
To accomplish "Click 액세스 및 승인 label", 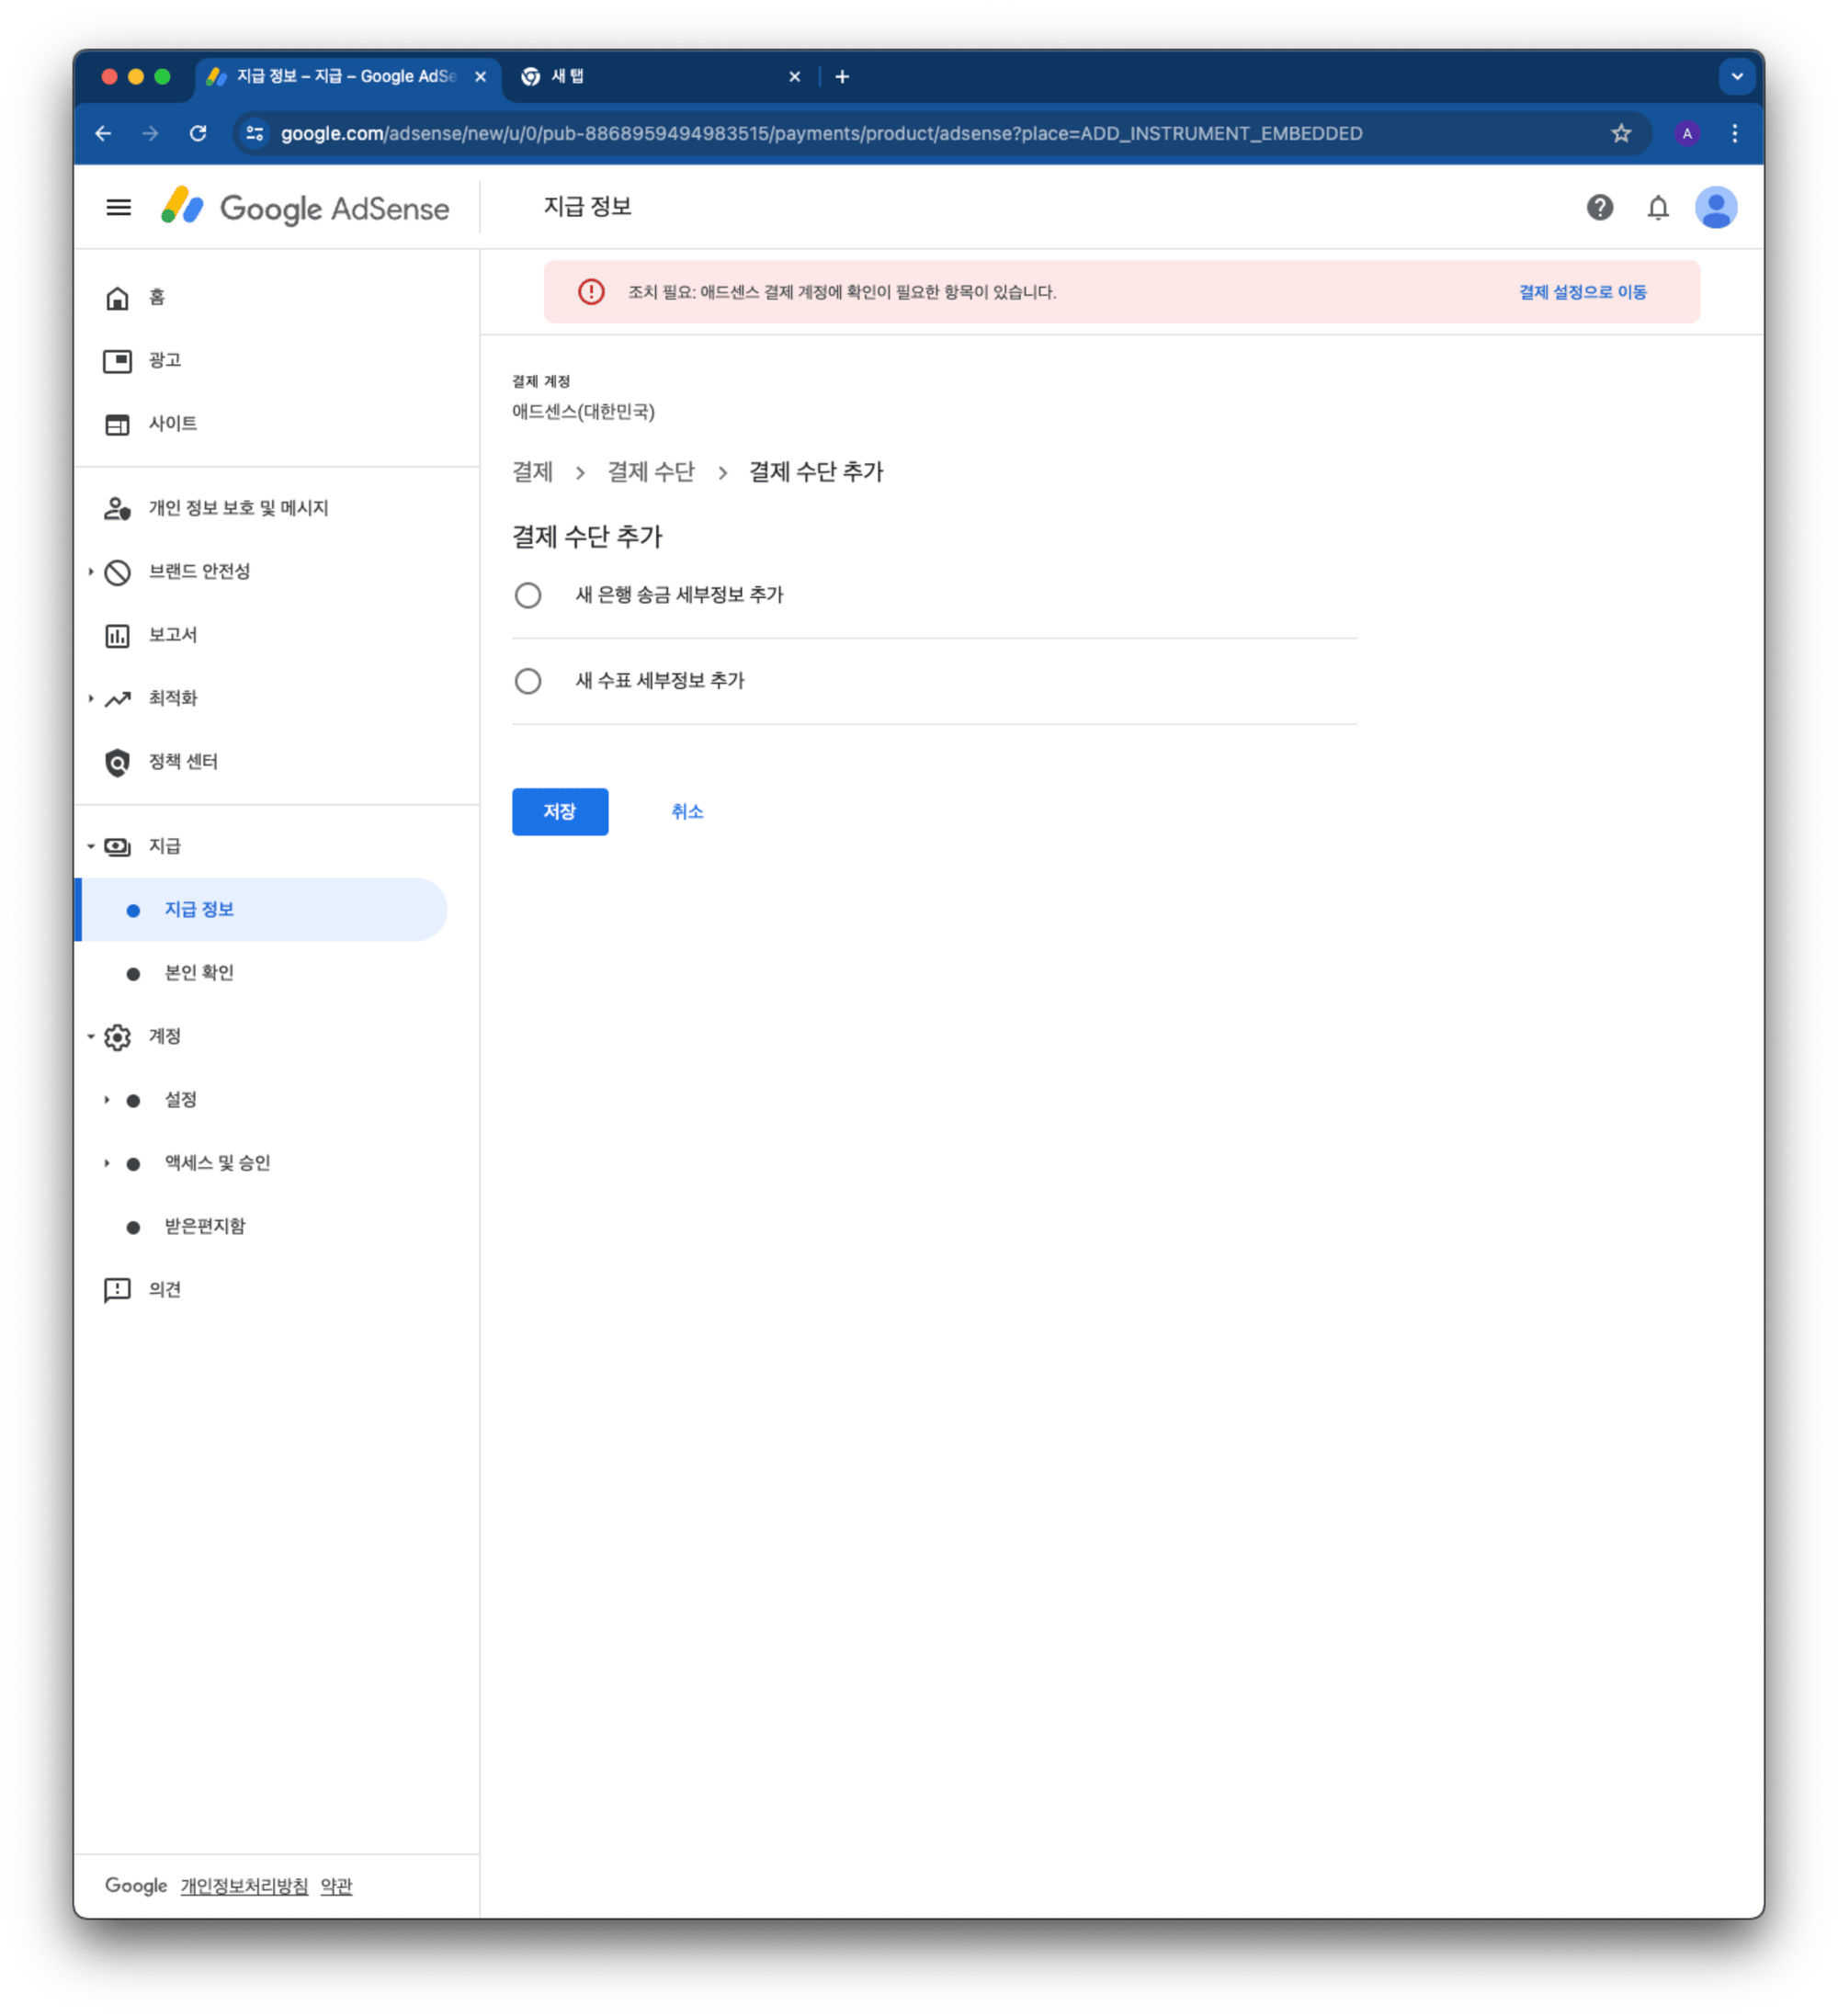I will click(217, 1163).
